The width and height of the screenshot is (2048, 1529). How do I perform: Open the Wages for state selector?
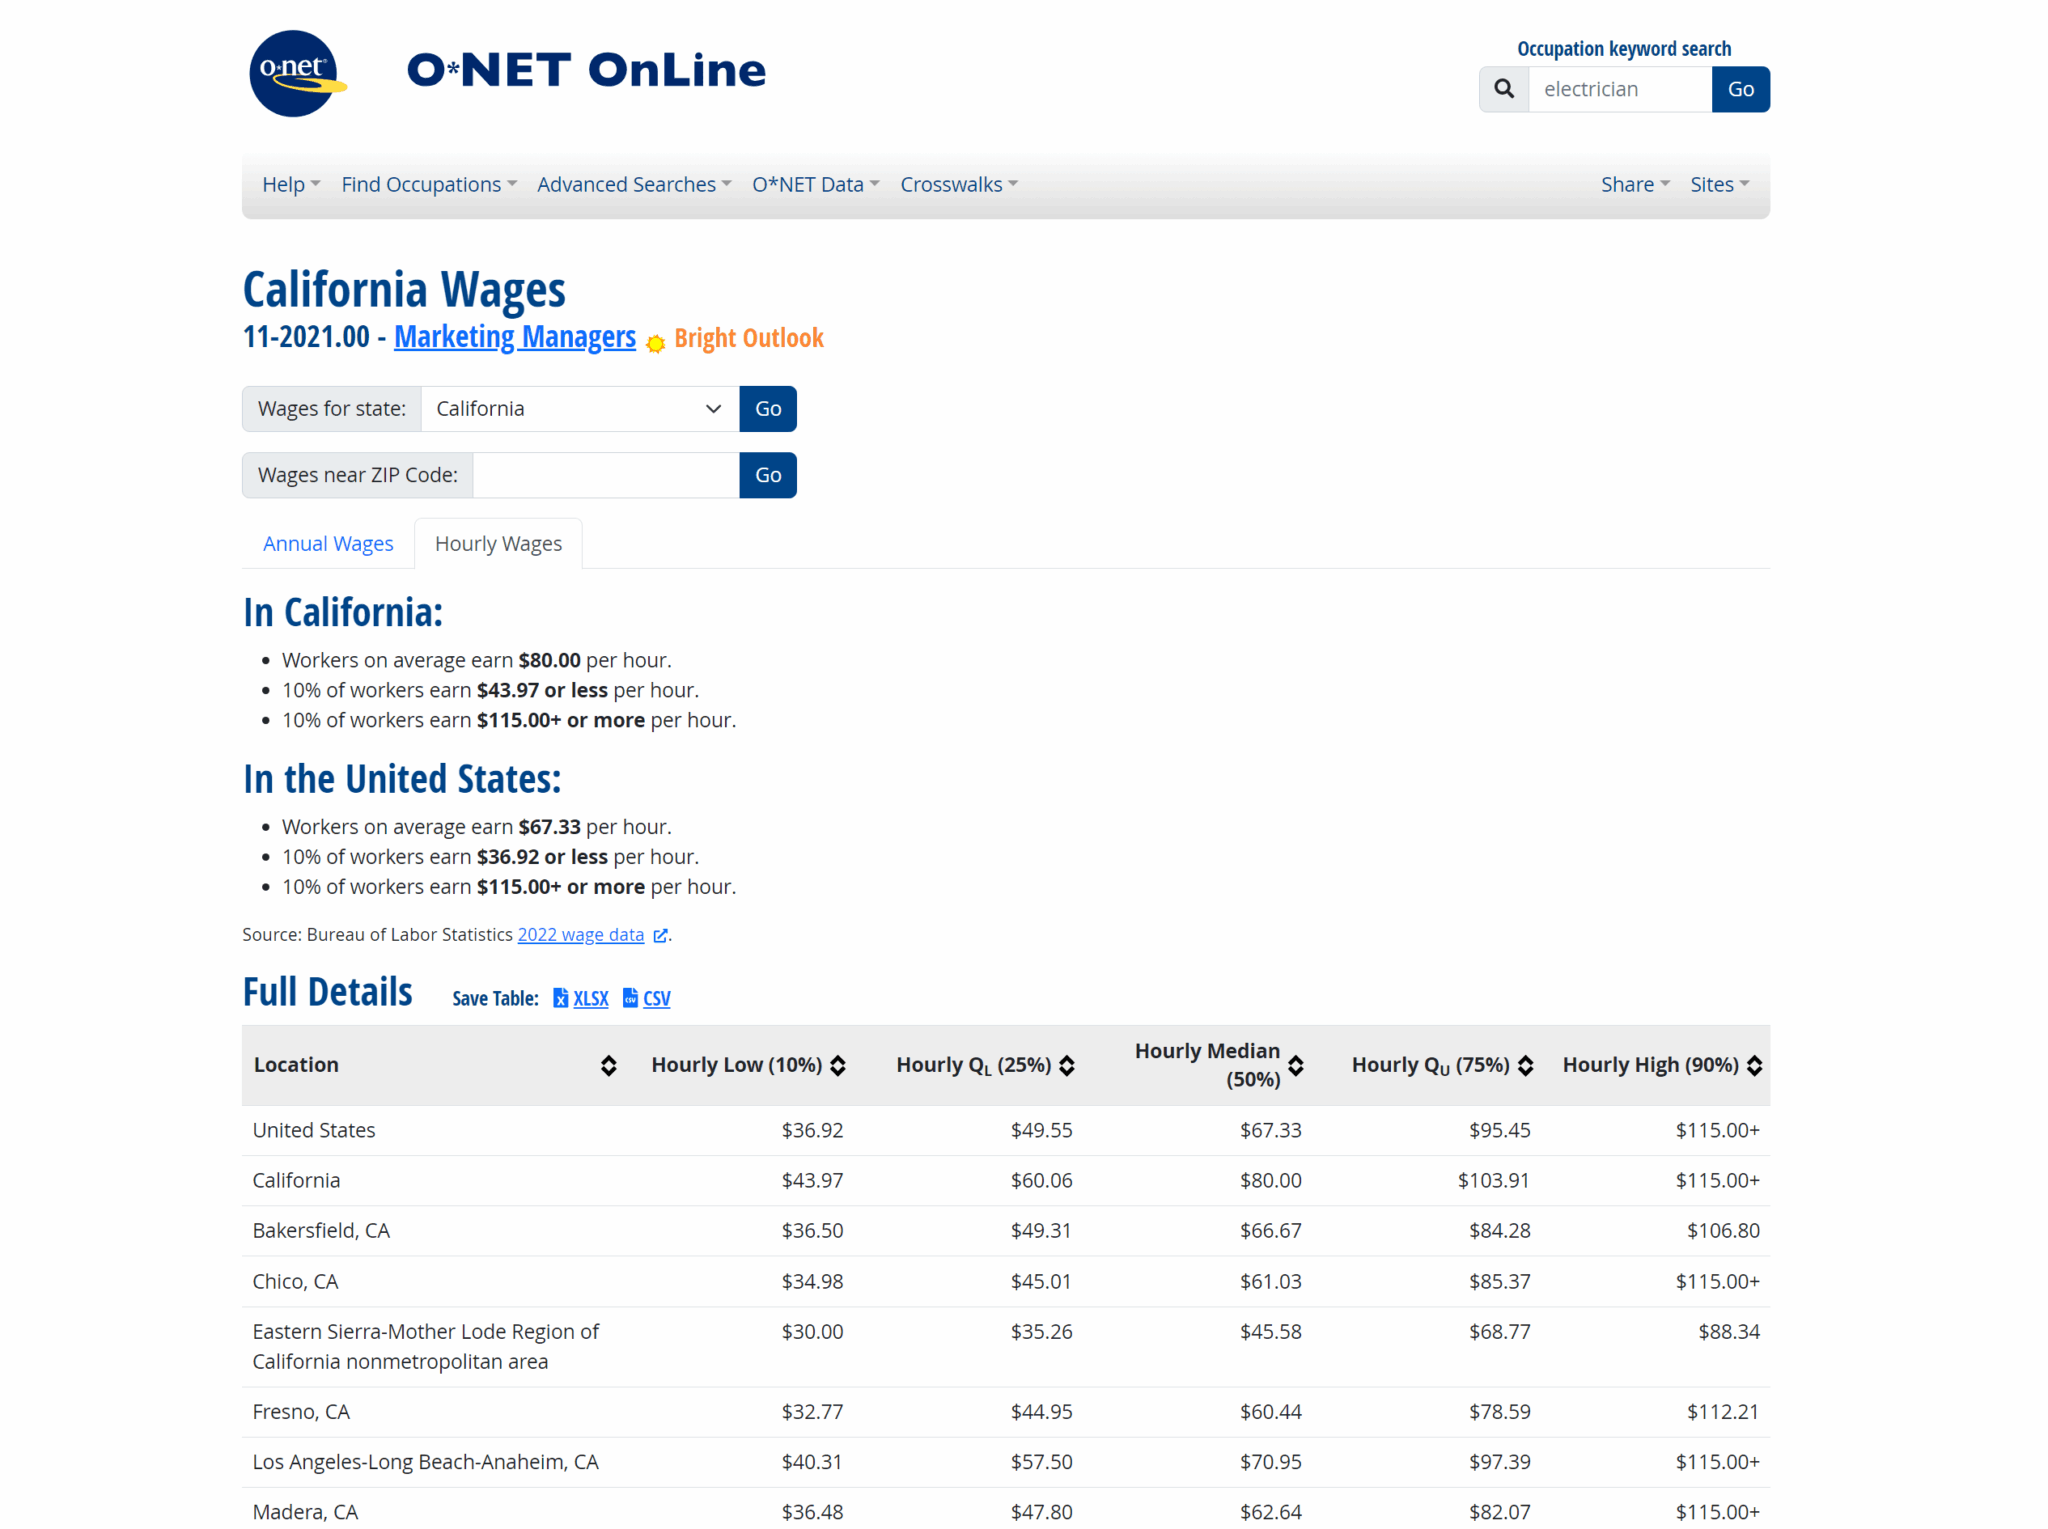tap(580, 409)
